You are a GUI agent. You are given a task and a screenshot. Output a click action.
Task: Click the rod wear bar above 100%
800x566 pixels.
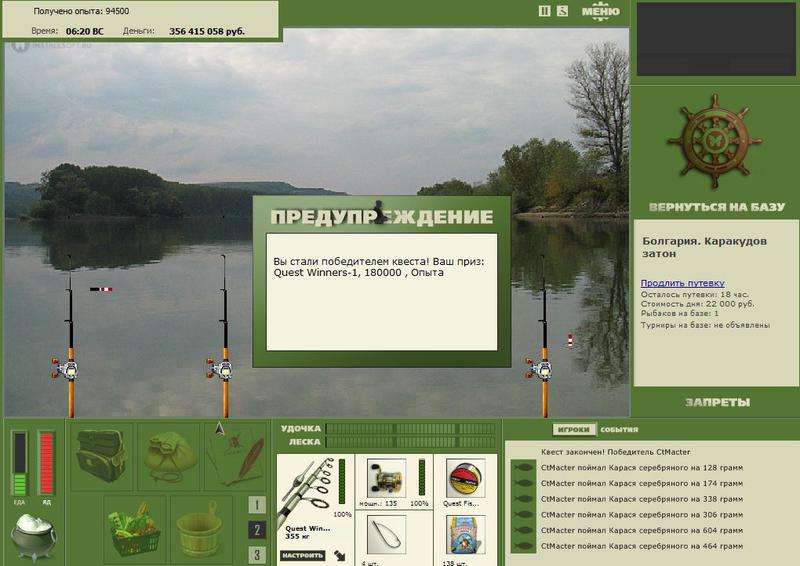342,482
